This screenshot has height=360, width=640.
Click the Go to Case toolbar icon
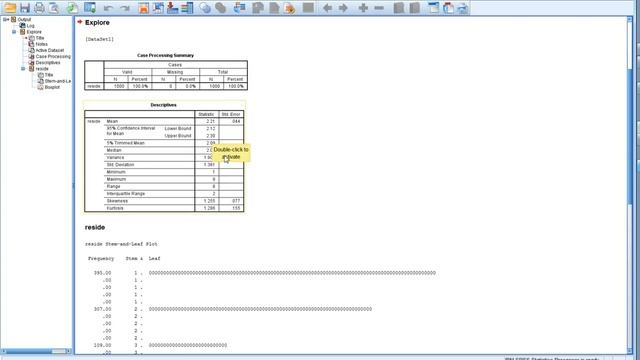[x=158, y=7]
